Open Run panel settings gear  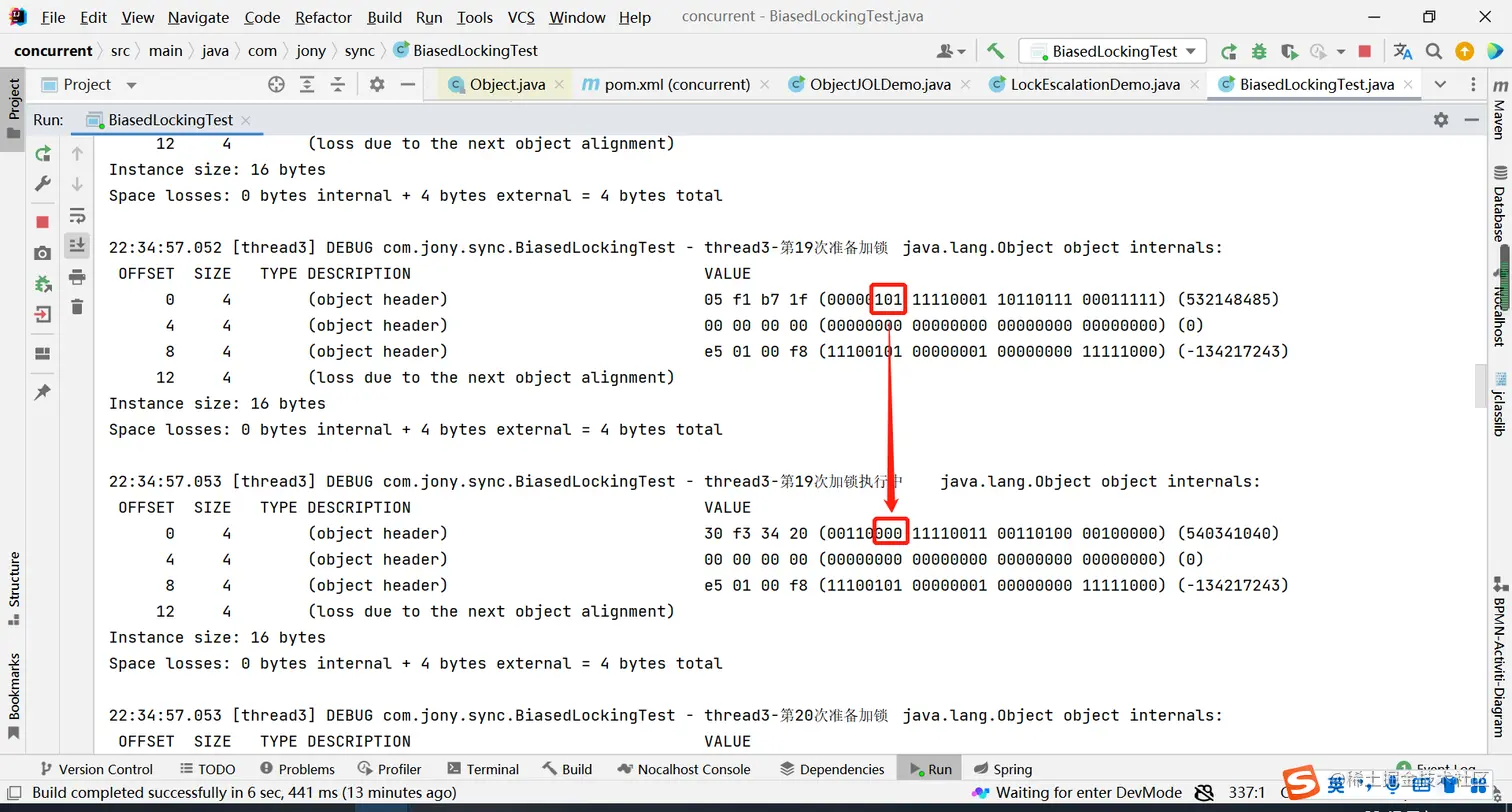(x=1441, y=120)
